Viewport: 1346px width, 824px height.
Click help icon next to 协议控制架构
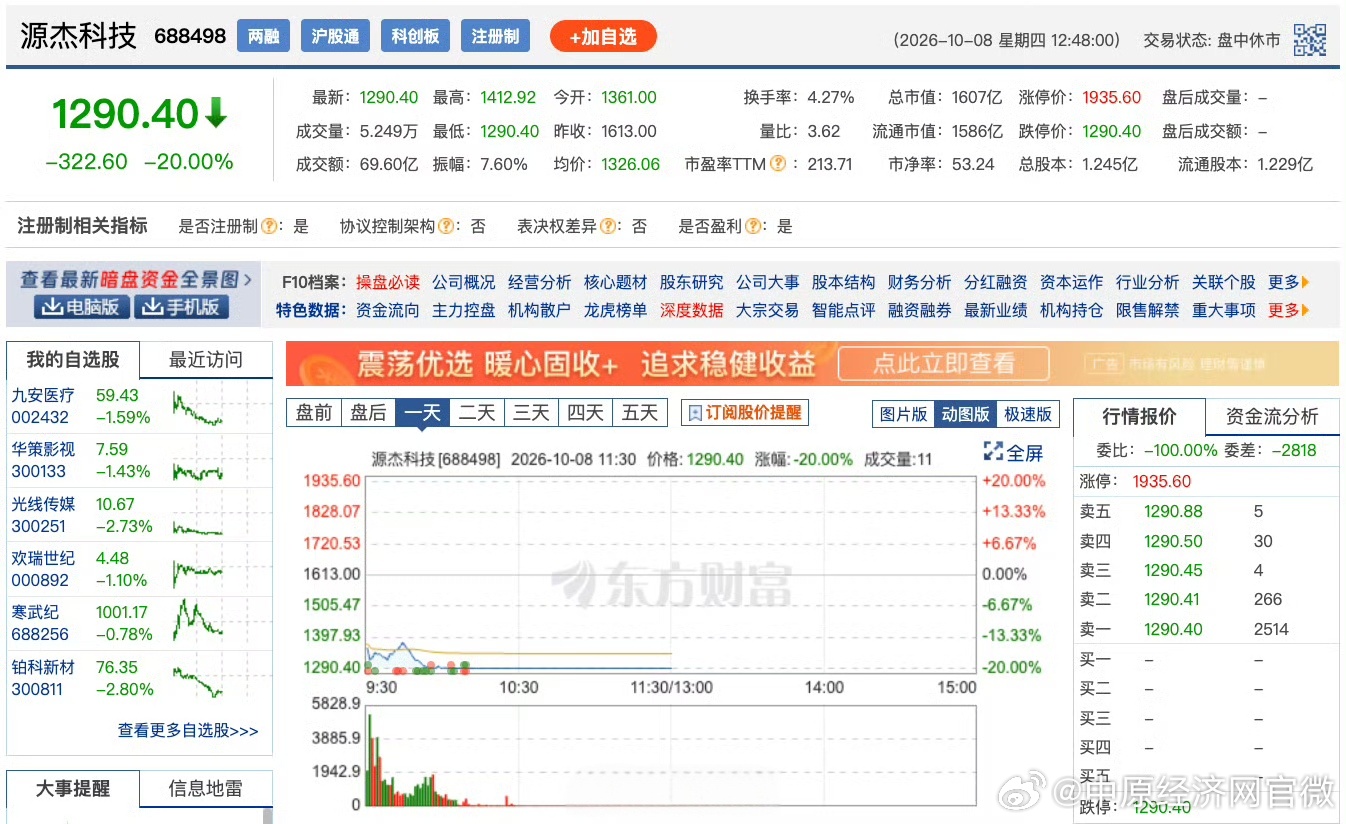coord(447,227)
